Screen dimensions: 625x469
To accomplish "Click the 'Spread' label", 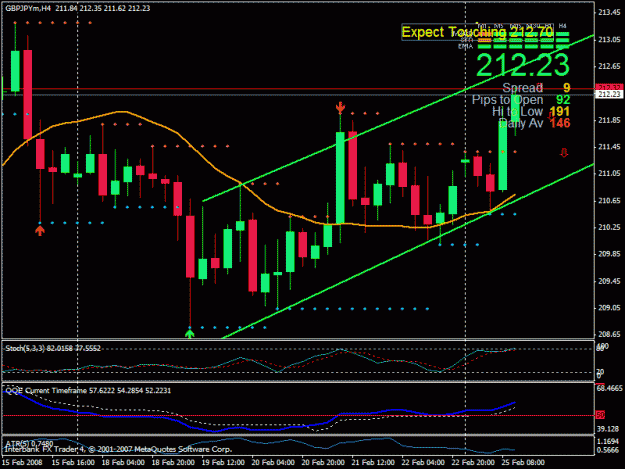I will coord(522,88).
